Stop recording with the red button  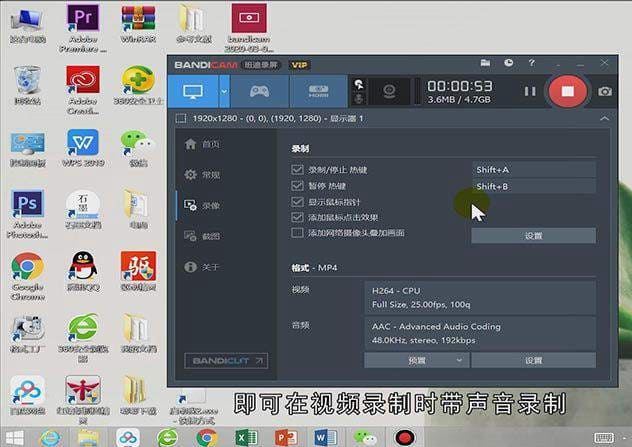pyautogui.click(x=568, y=91)
